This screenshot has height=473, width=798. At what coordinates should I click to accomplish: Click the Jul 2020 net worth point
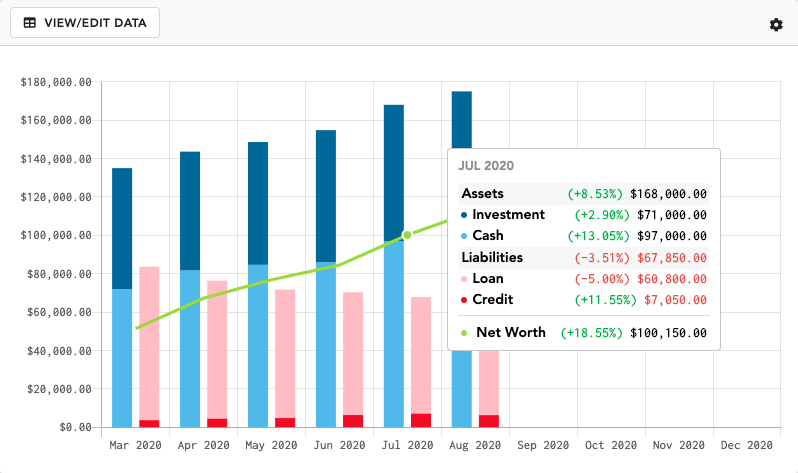[407, 235]
